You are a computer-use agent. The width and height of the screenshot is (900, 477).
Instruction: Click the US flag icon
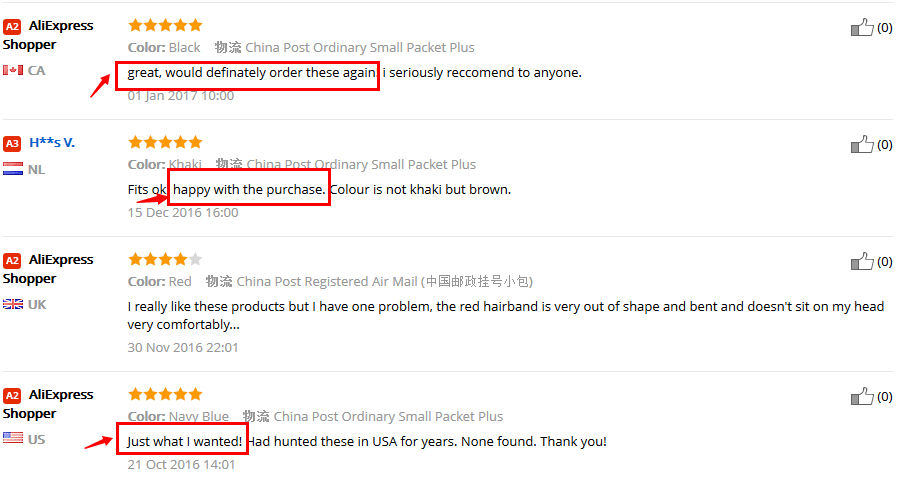(13, 438)
